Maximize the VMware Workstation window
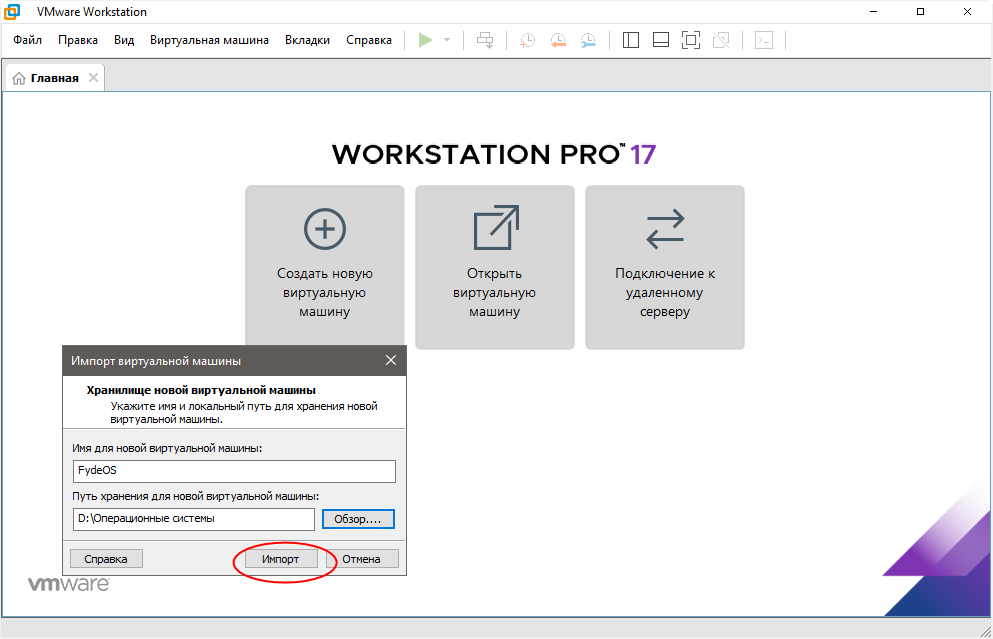993x639 pixels. click(921, 11)
